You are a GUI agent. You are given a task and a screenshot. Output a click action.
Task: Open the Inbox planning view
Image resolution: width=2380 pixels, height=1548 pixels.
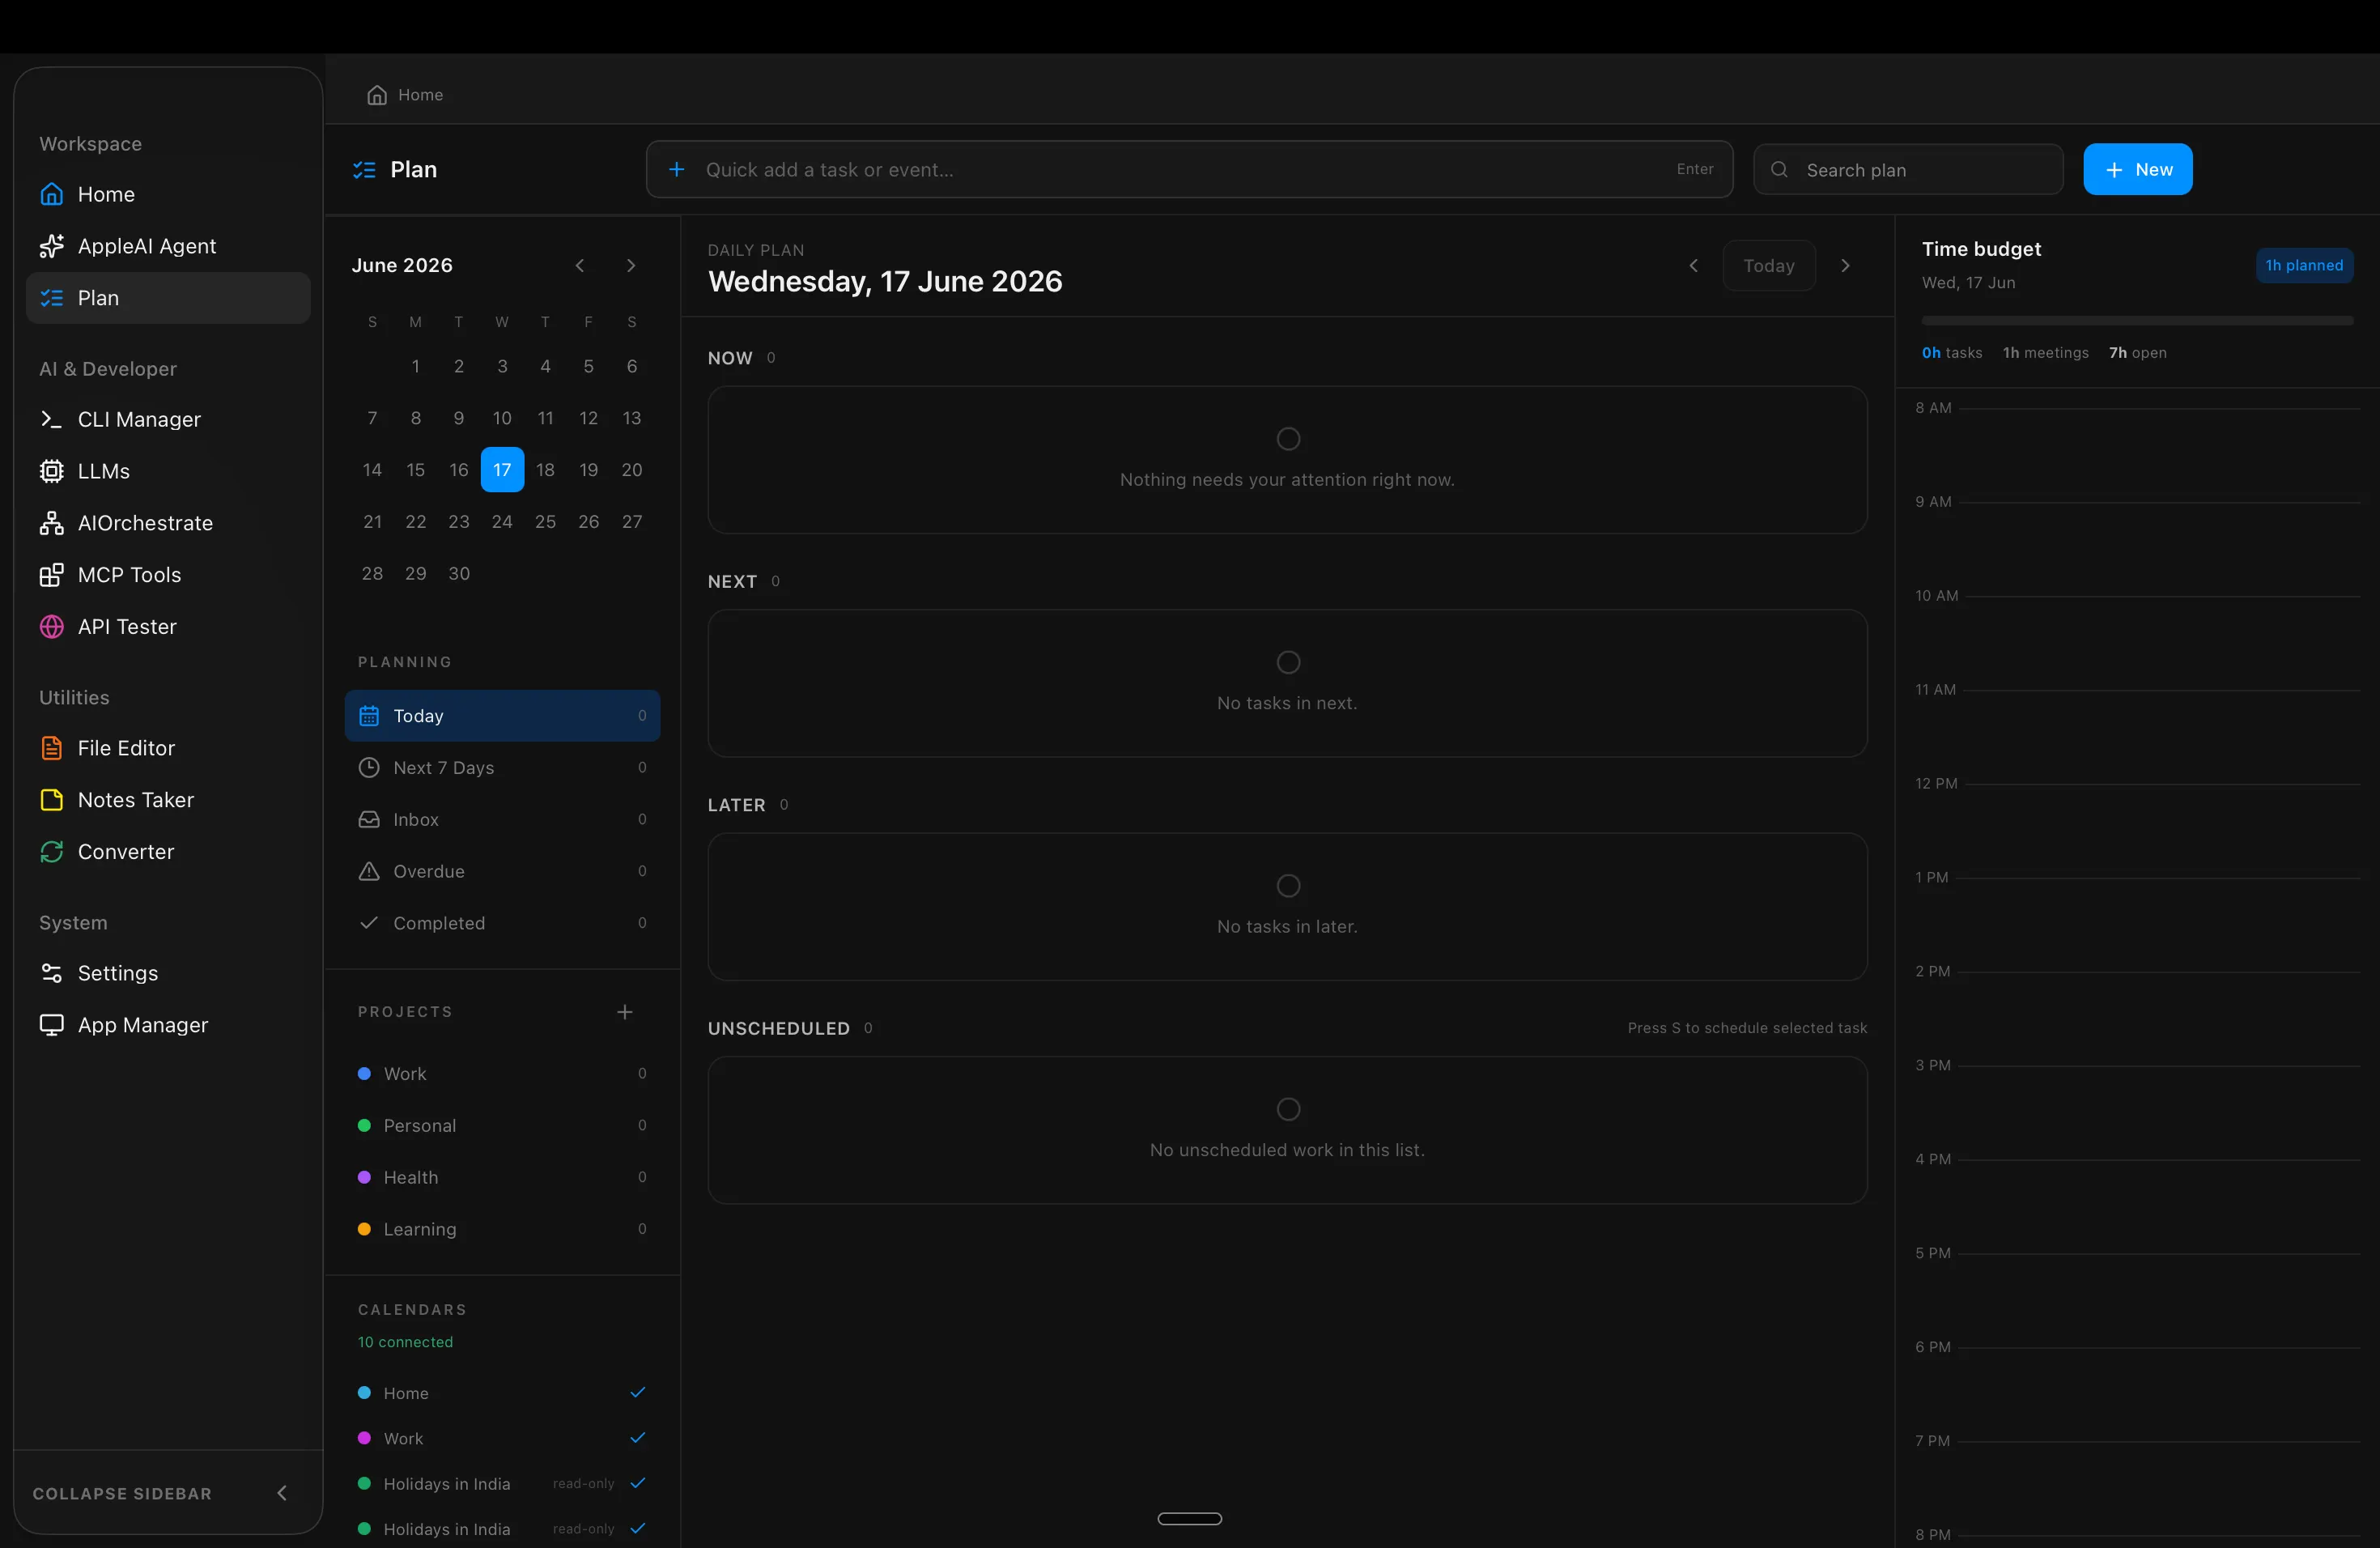(502, 820)
